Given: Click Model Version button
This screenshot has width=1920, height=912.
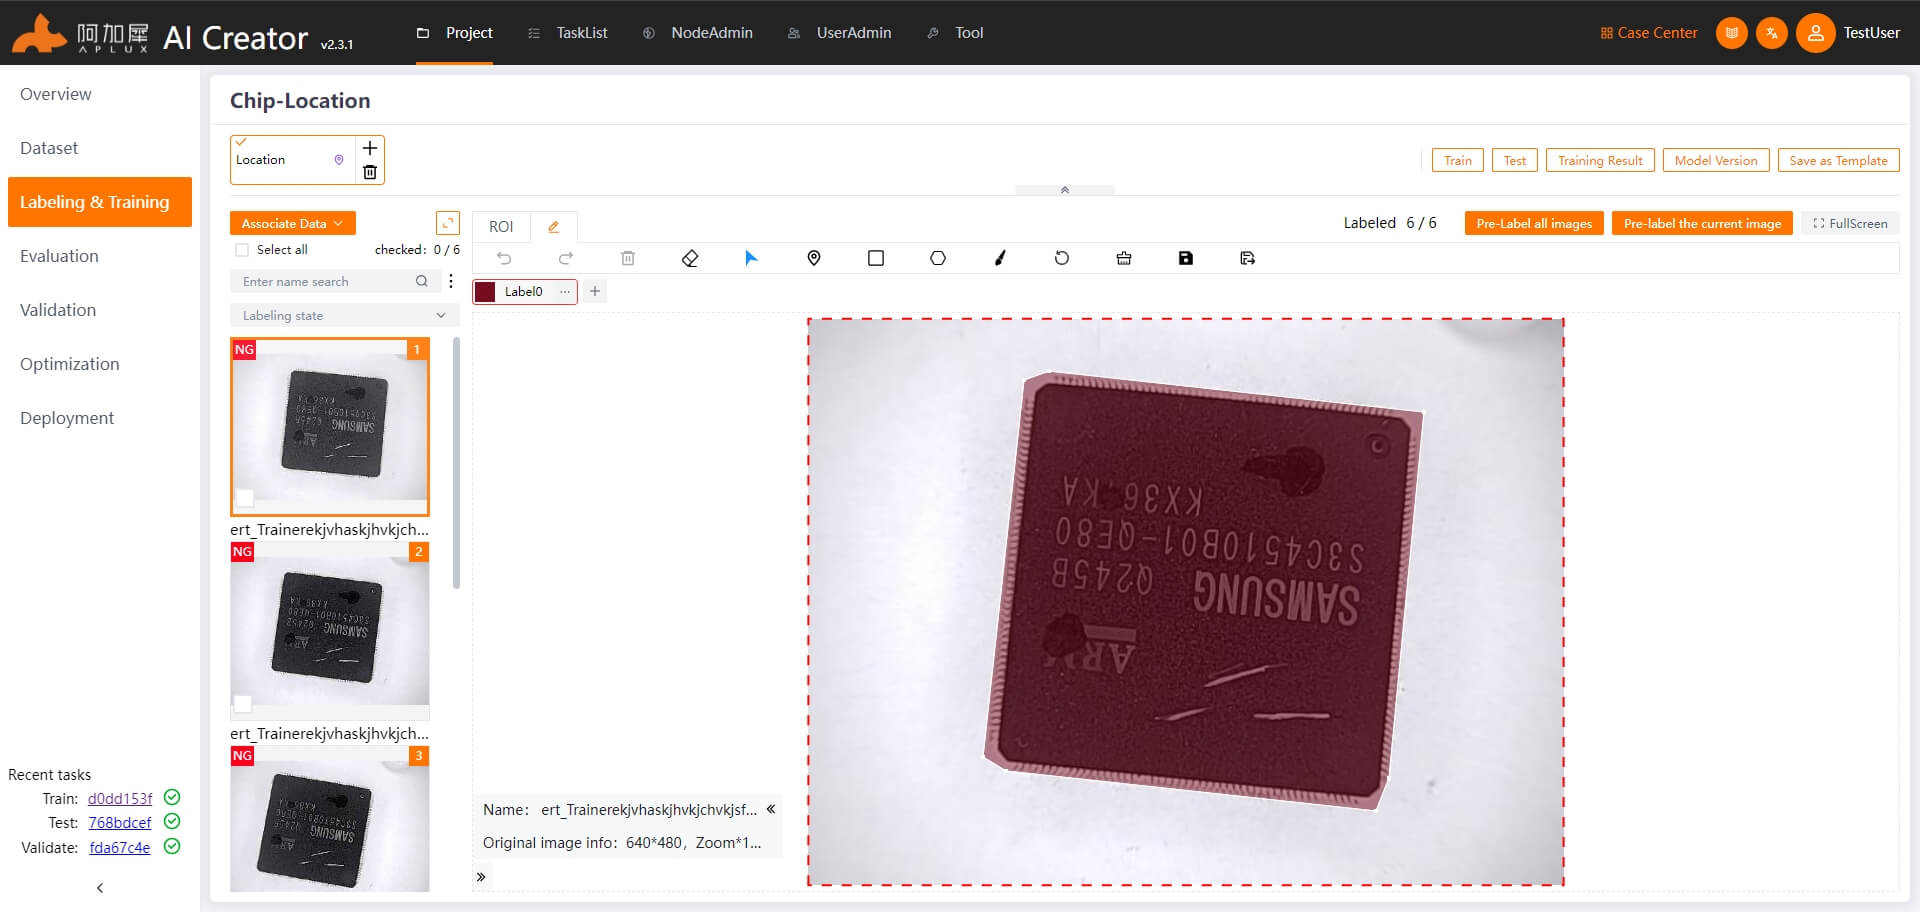Looking at the screenshot, I should tap(1716, 160).
